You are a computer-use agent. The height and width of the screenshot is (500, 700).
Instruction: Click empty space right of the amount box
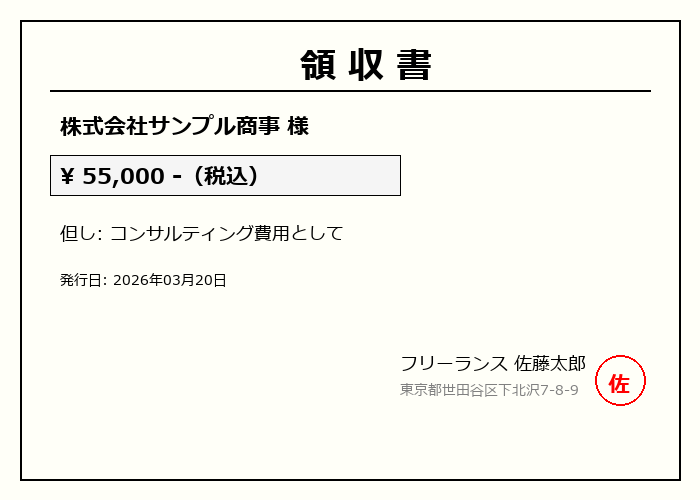(520, 176)
